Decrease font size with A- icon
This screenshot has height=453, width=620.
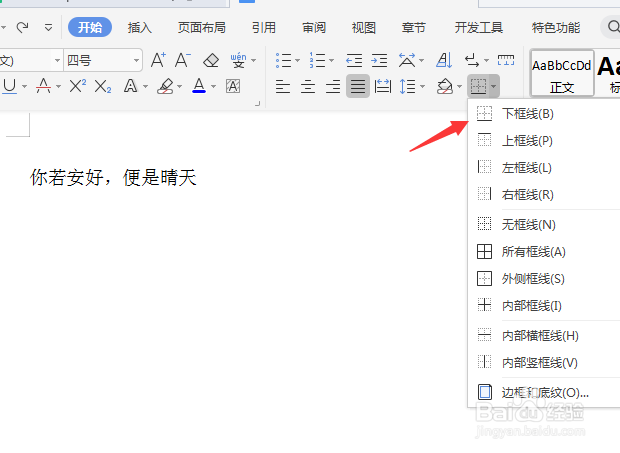183,60
